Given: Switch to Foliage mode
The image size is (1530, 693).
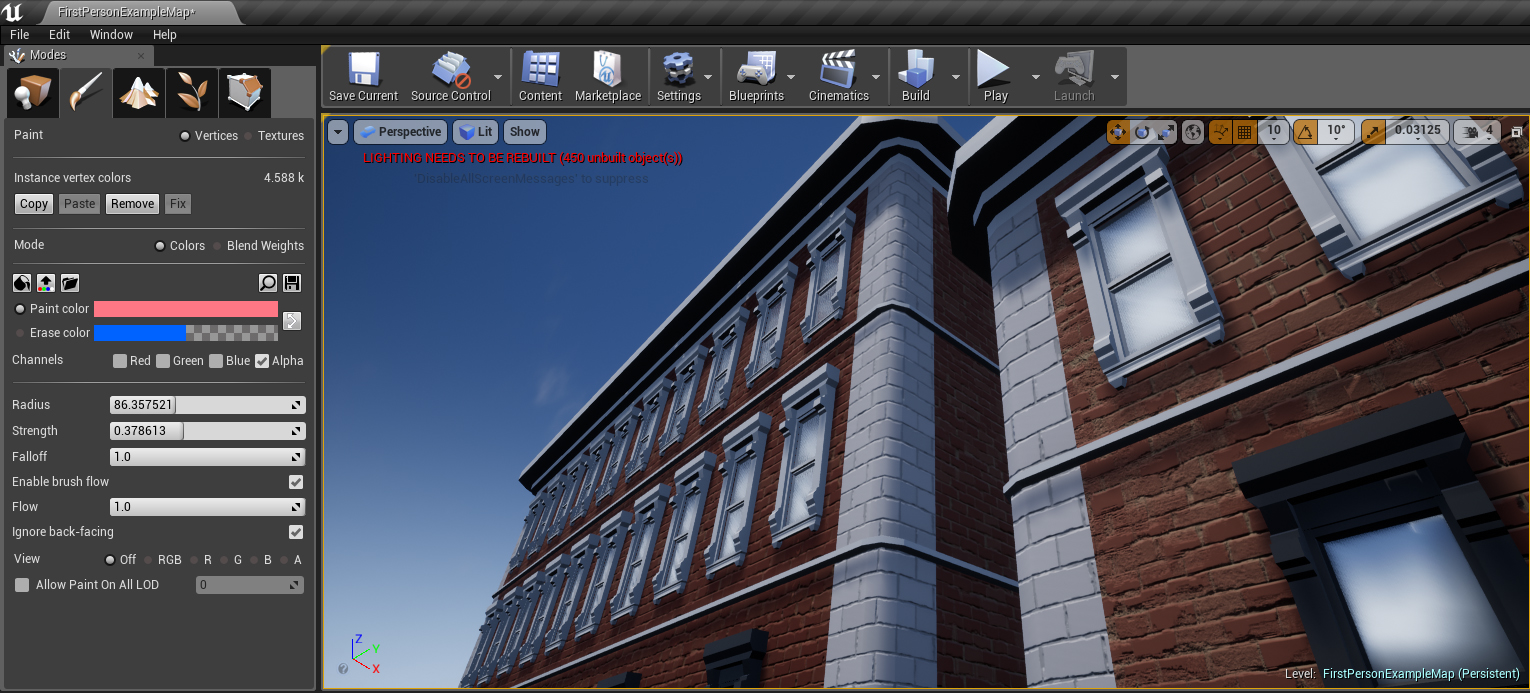Looking at the screenshot, I should (x=192, y=92).
